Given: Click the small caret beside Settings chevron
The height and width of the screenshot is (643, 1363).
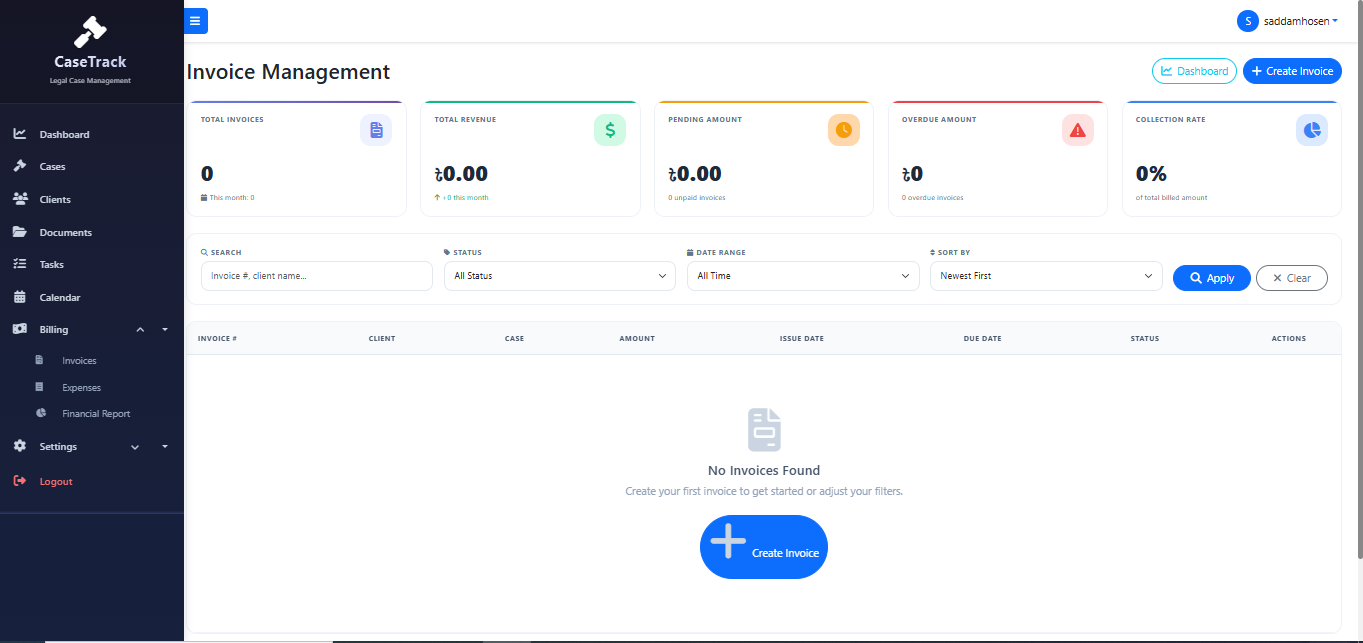Looking at the screenshot, I should click(x=165, y=447).
